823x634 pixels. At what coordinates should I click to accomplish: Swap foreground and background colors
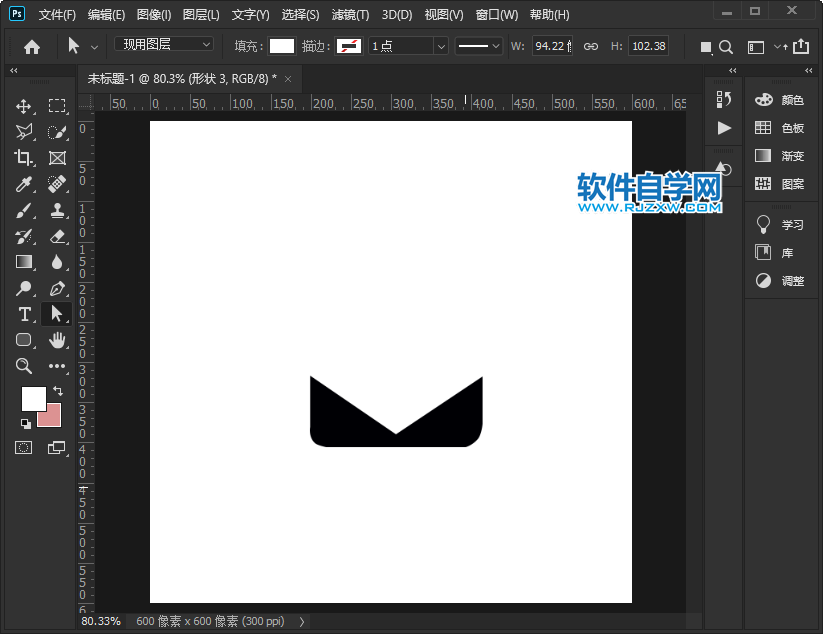point(57,391)
